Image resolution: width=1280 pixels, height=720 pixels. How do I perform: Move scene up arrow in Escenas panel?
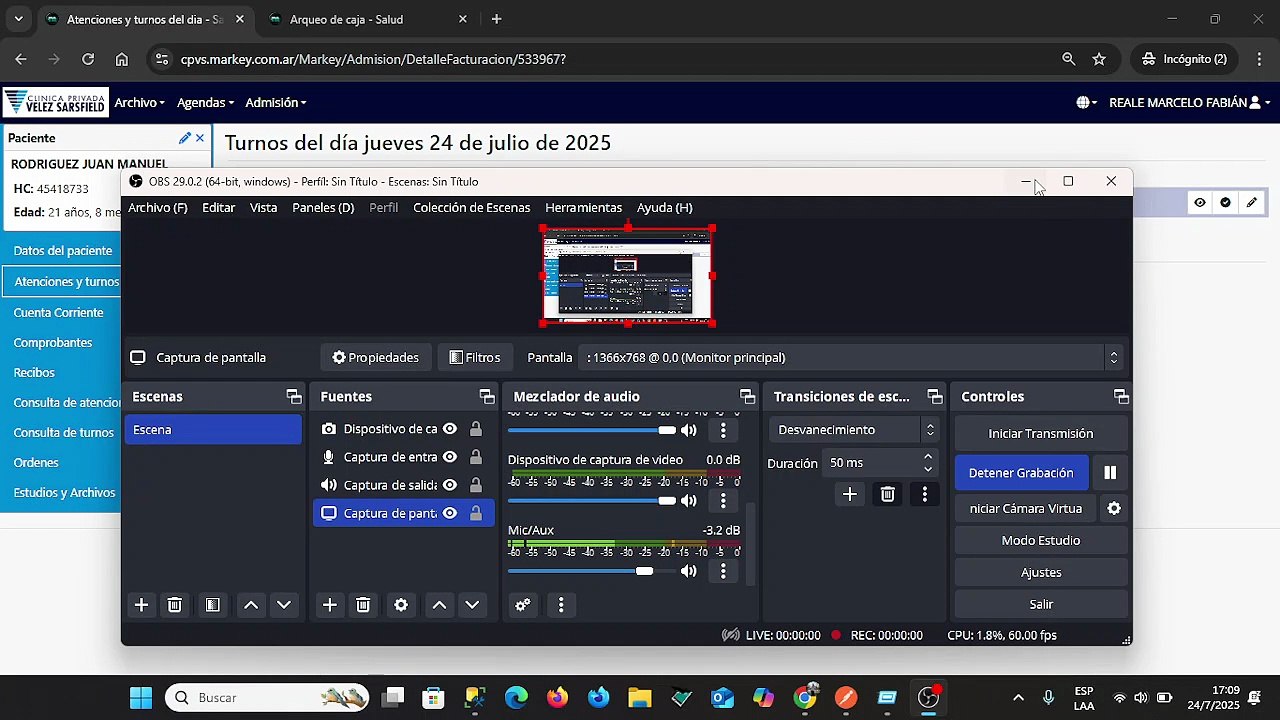point(251,605)
